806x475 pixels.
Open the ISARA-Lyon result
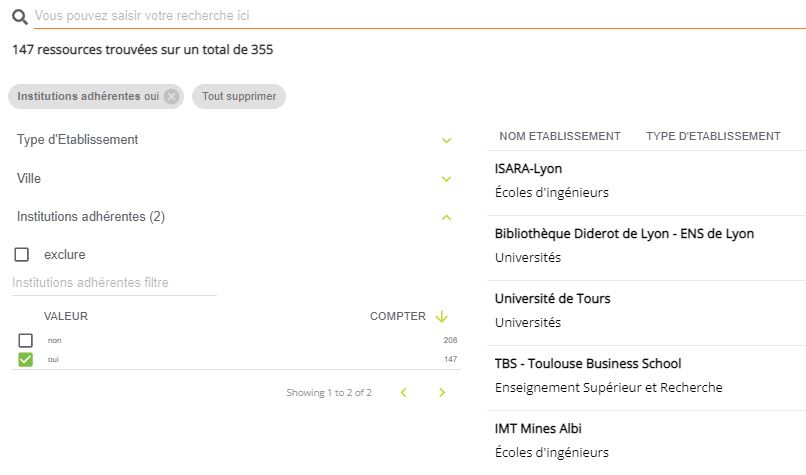[528, 169]
